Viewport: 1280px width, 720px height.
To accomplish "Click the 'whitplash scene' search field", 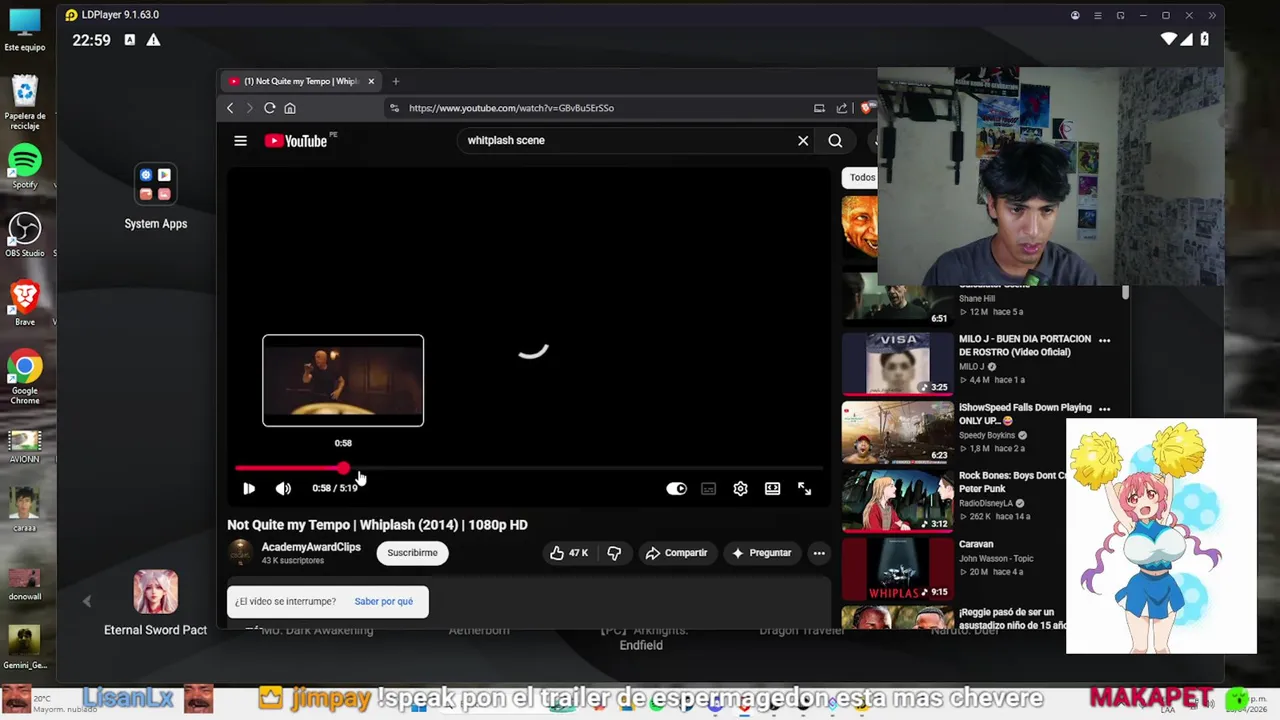I will click(x=626, y=141).
